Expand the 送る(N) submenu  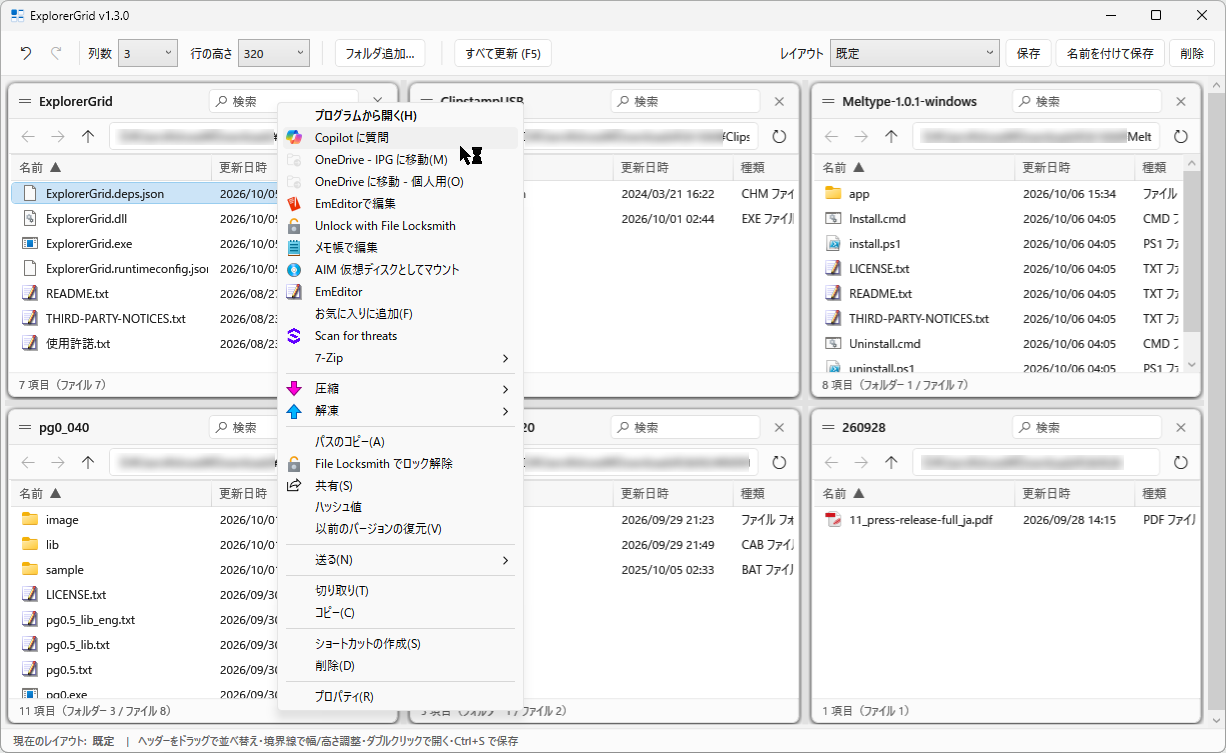point(400,559)
